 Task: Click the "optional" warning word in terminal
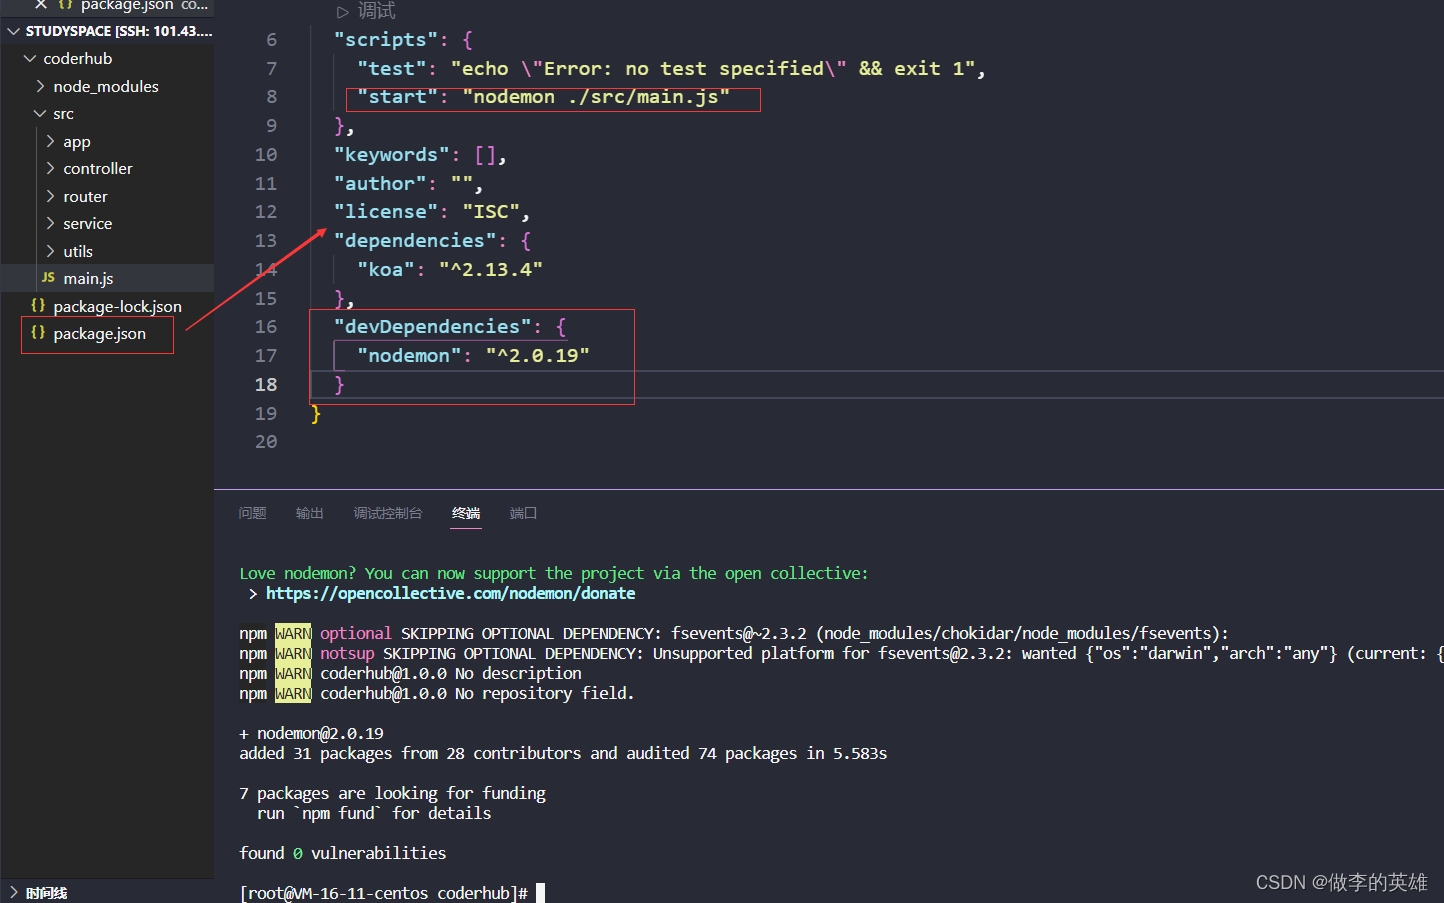coord(356,633)
